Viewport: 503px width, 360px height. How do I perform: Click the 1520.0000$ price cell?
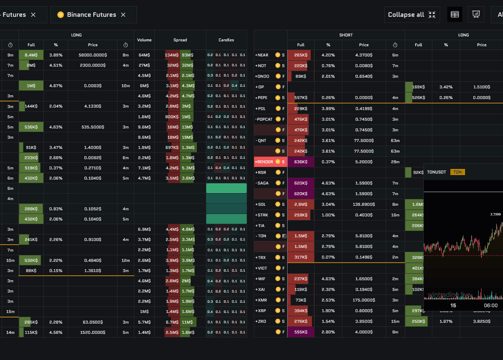tap(93, 332)
